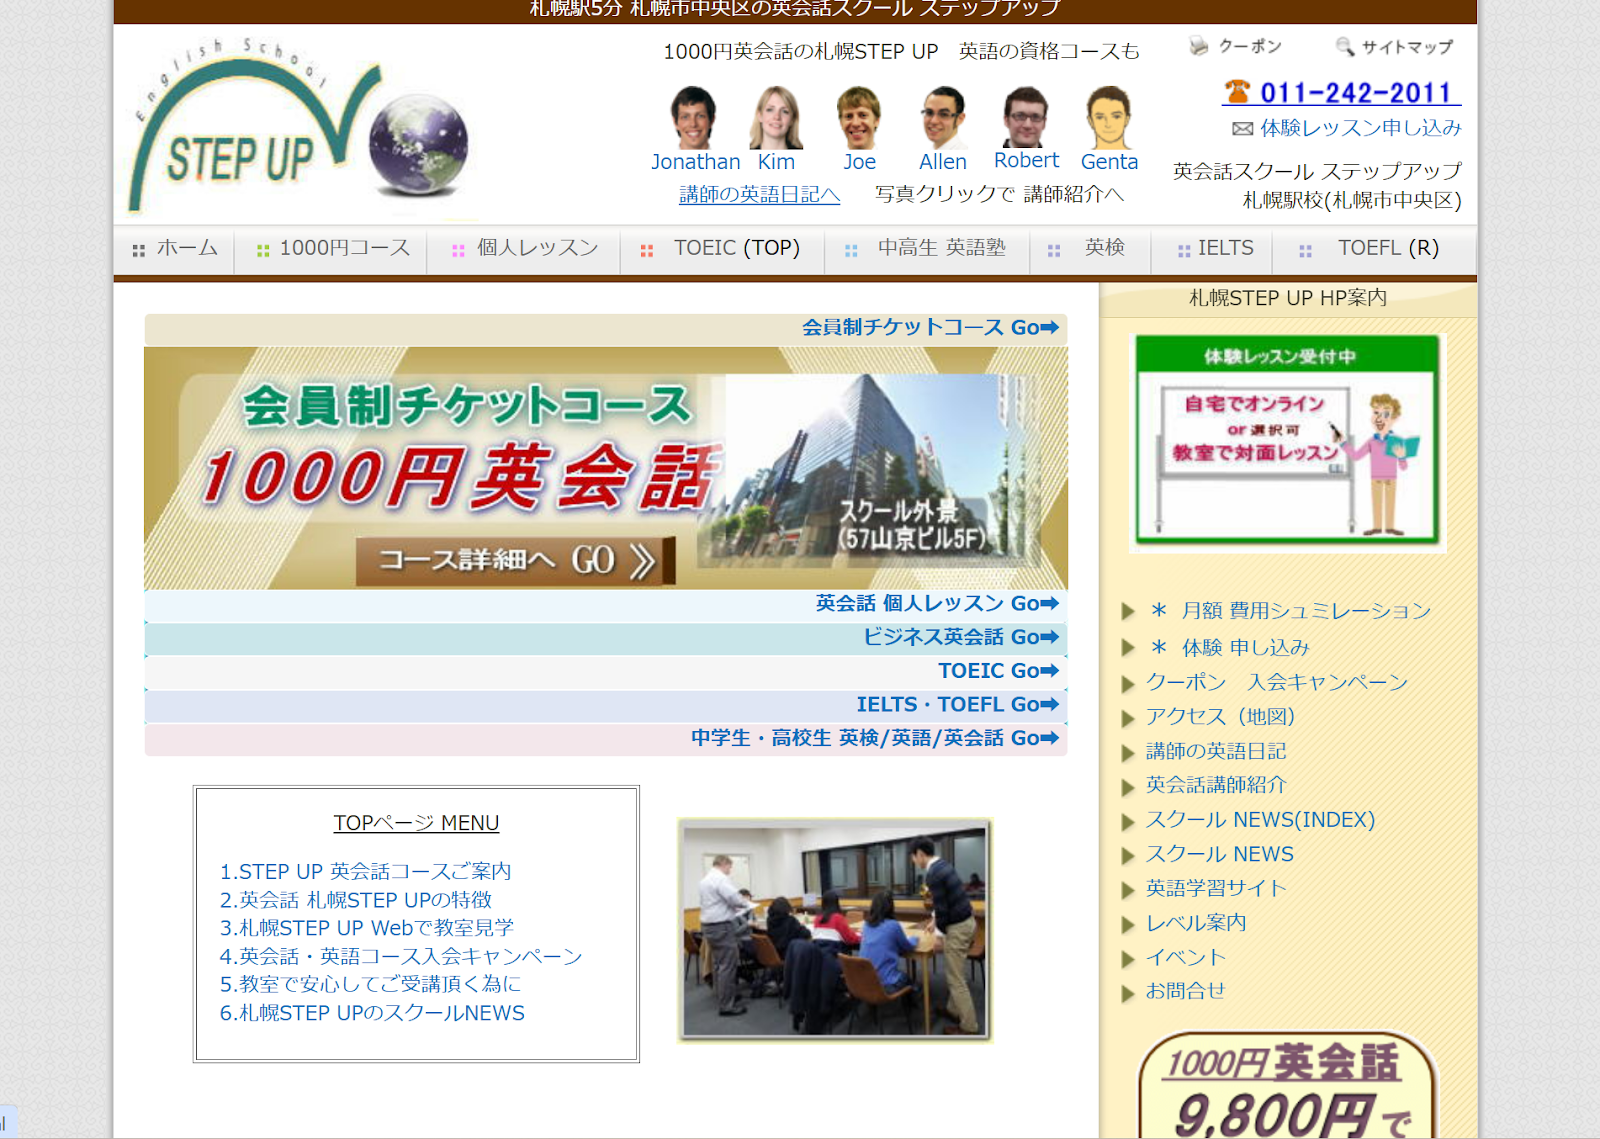Viewport: 1600px width, 1139px height.
Task: Open Jonathan's teacher photo
Action: tap(693, 117)
